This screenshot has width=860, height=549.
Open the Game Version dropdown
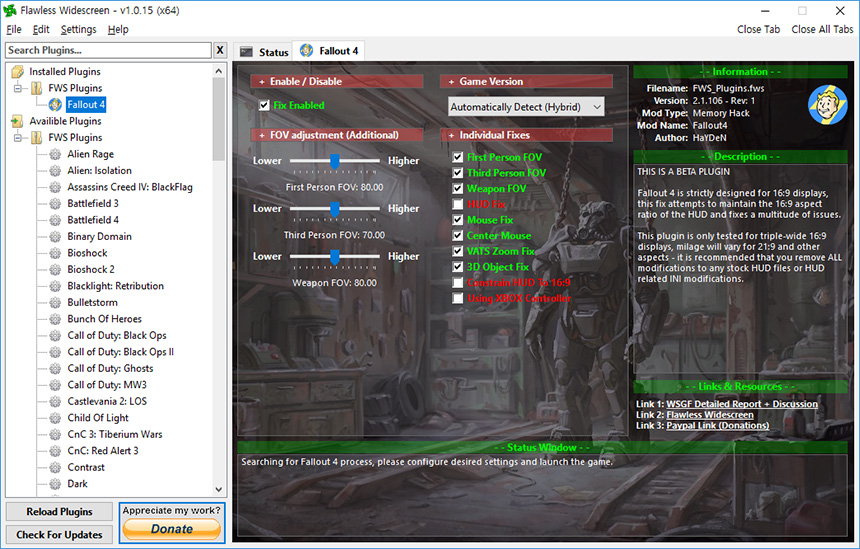(526, 107)
